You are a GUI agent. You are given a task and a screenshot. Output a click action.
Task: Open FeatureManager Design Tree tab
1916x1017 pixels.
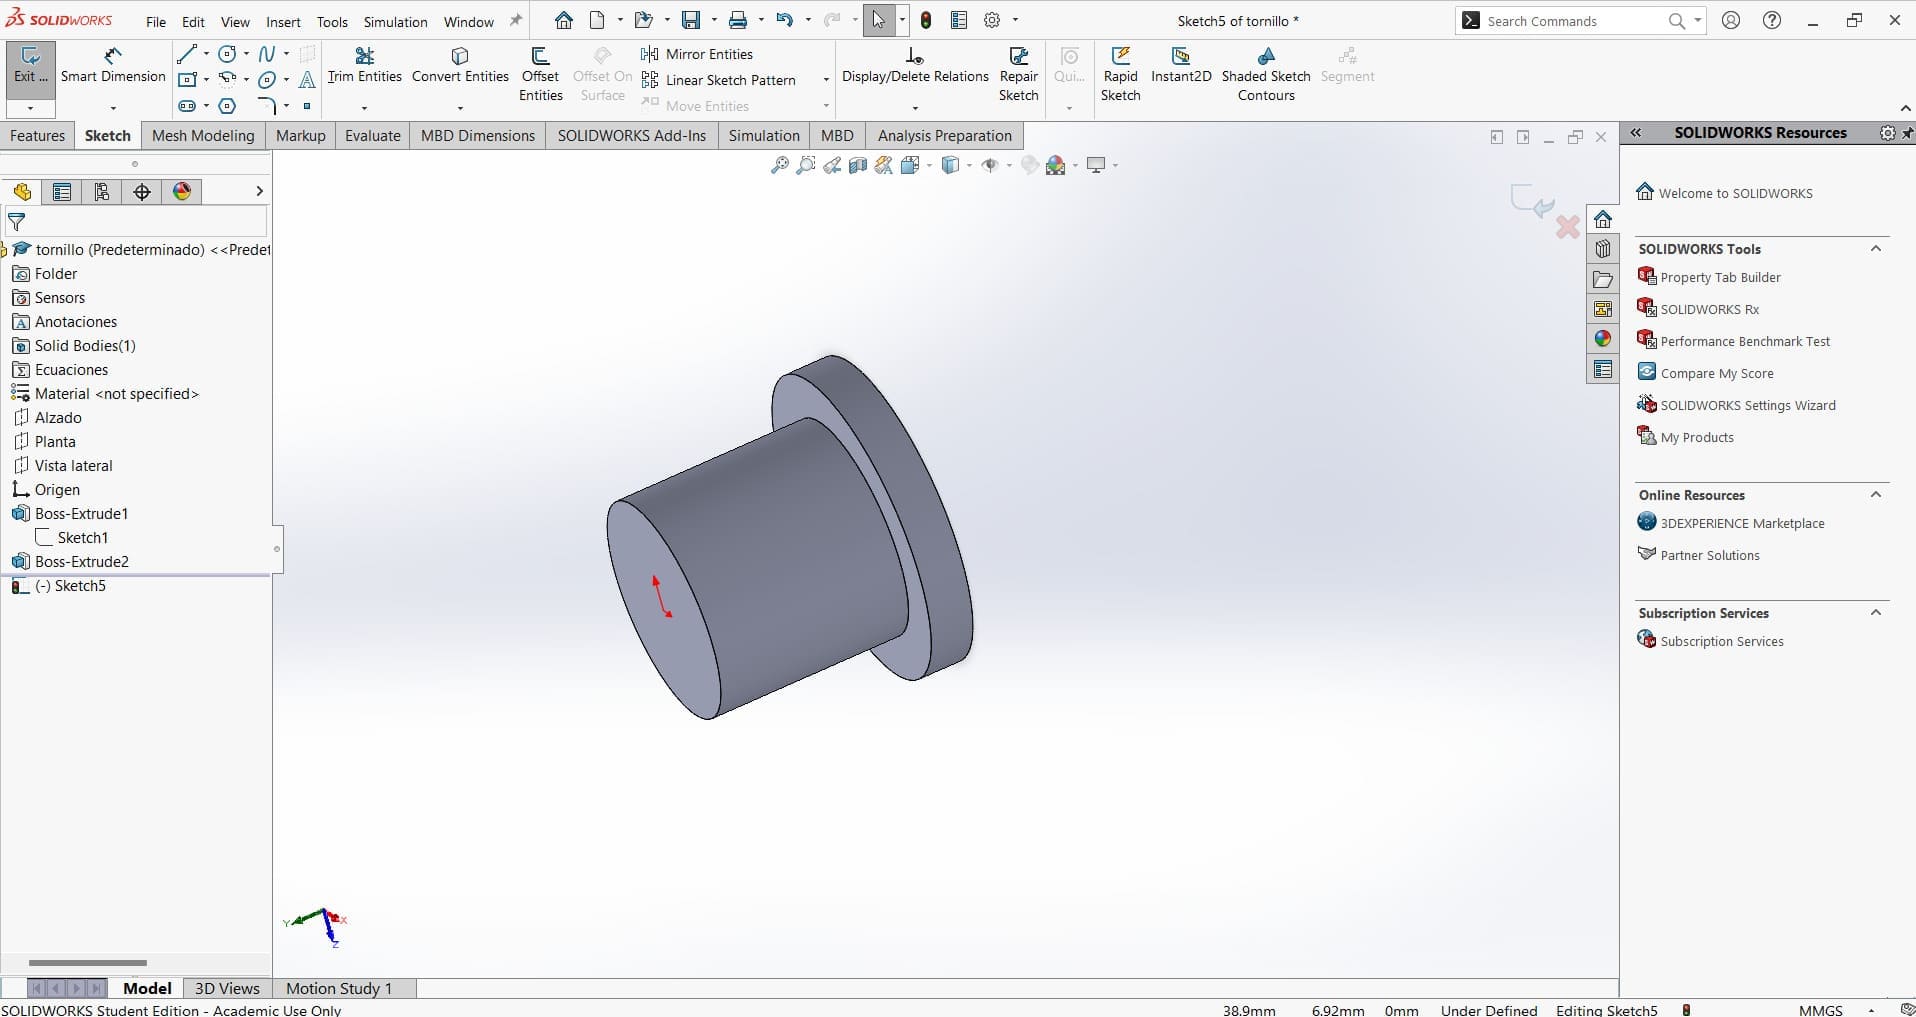[x=22, y=192]
